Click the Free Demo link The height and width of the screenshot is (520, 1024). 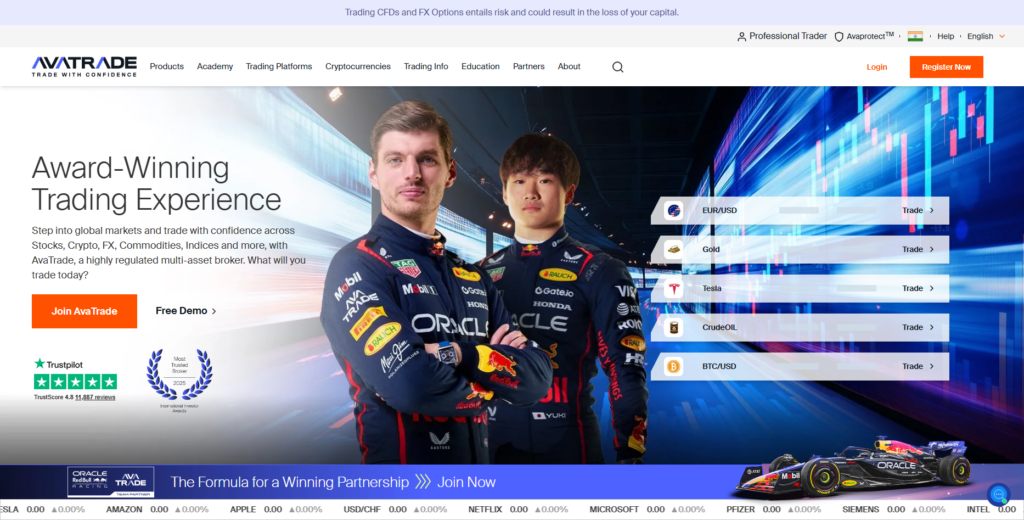click(x=186, y=311)
